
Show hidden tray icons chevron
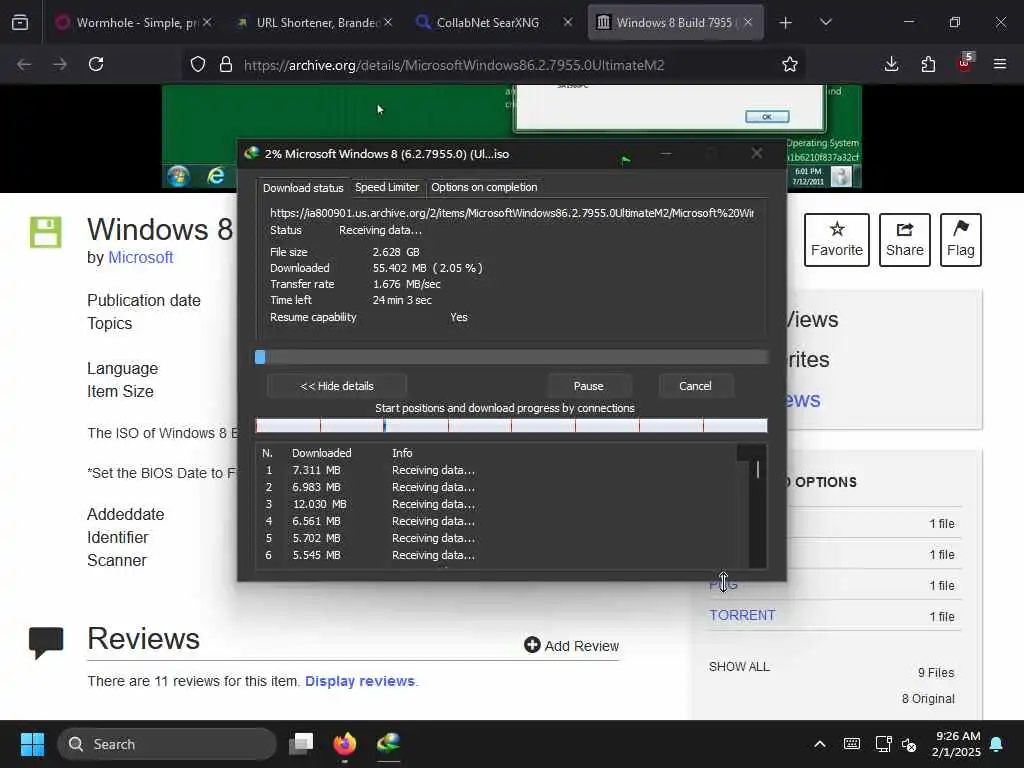[820, 744]
